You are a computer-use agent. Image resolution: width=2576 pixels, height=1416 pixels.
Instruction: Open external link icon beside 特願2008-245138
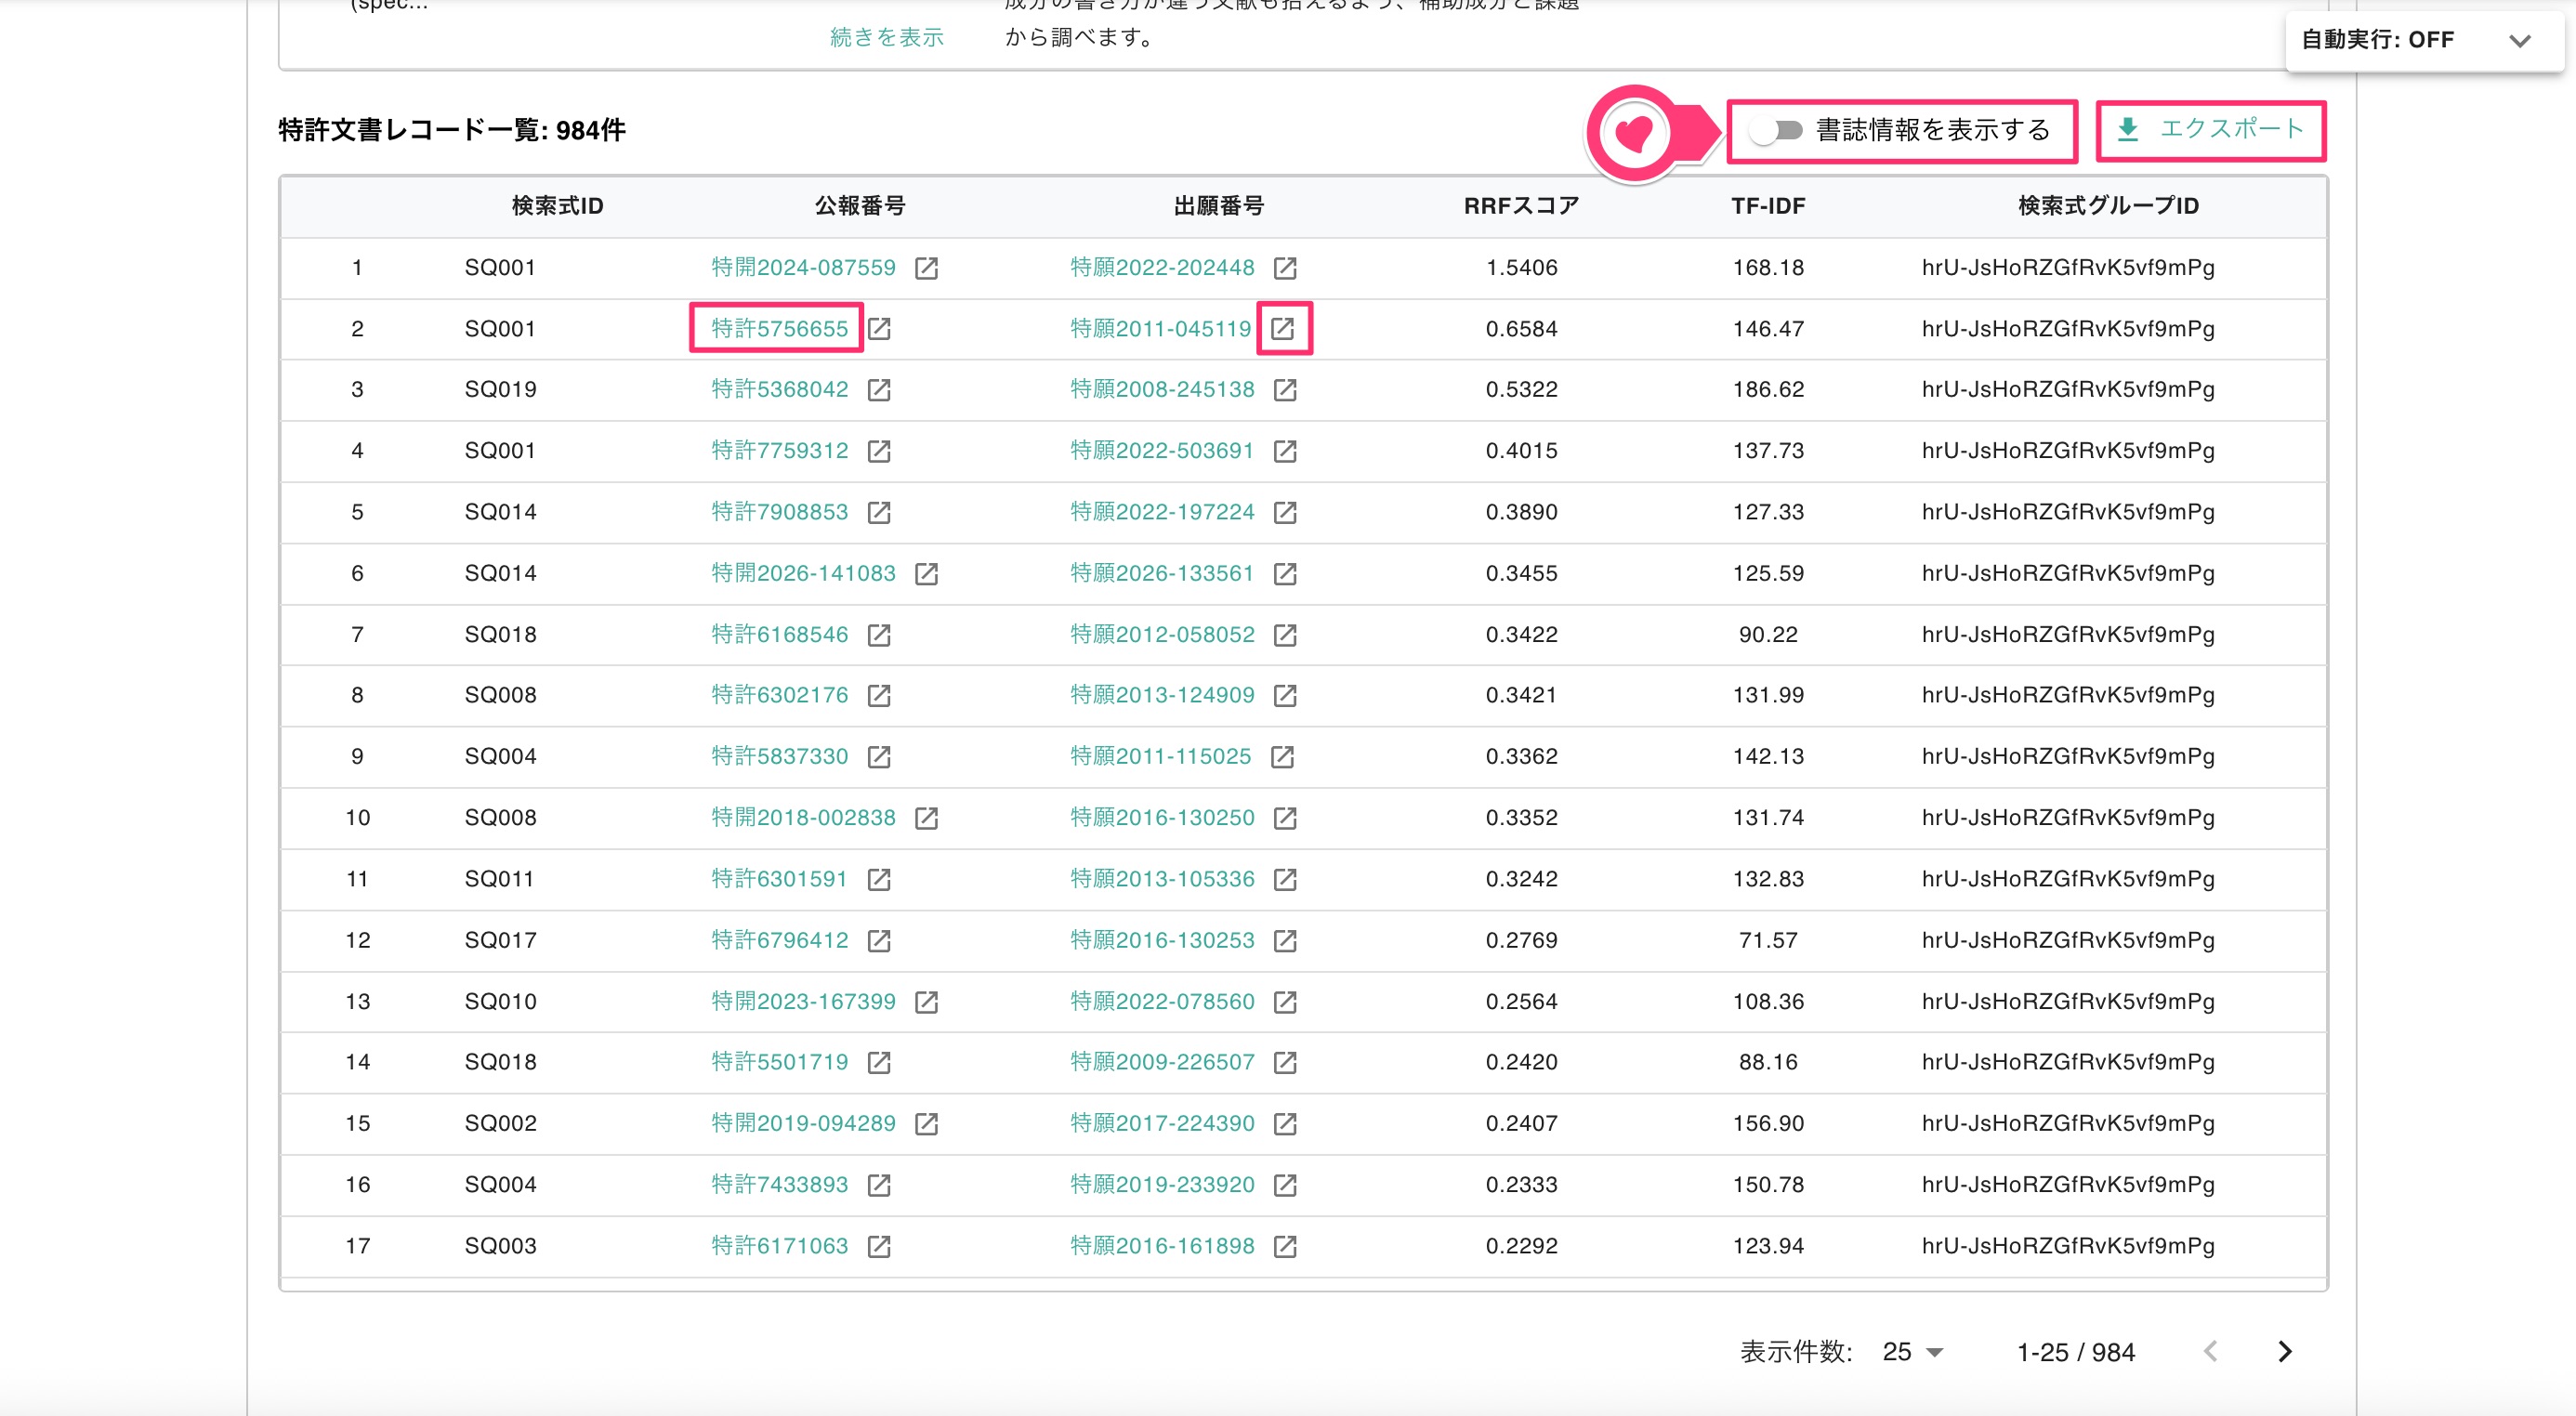pyautogui.click(x=1285, y=390)
